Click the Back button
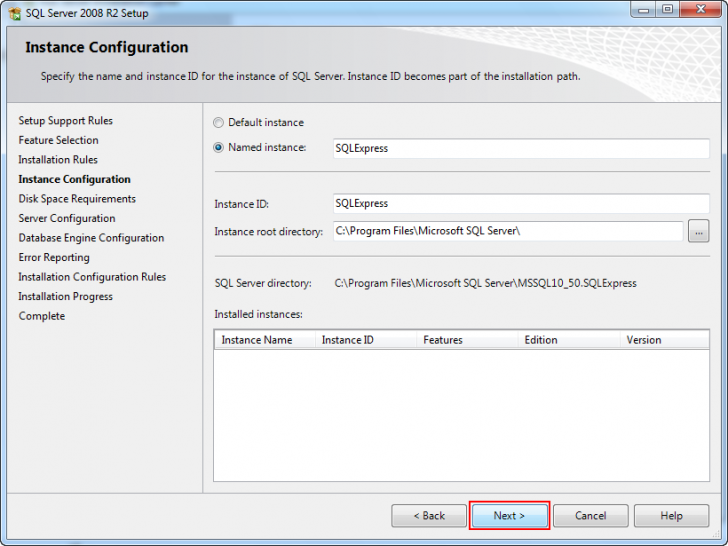728x546 pixels. (x=429, y=516)
